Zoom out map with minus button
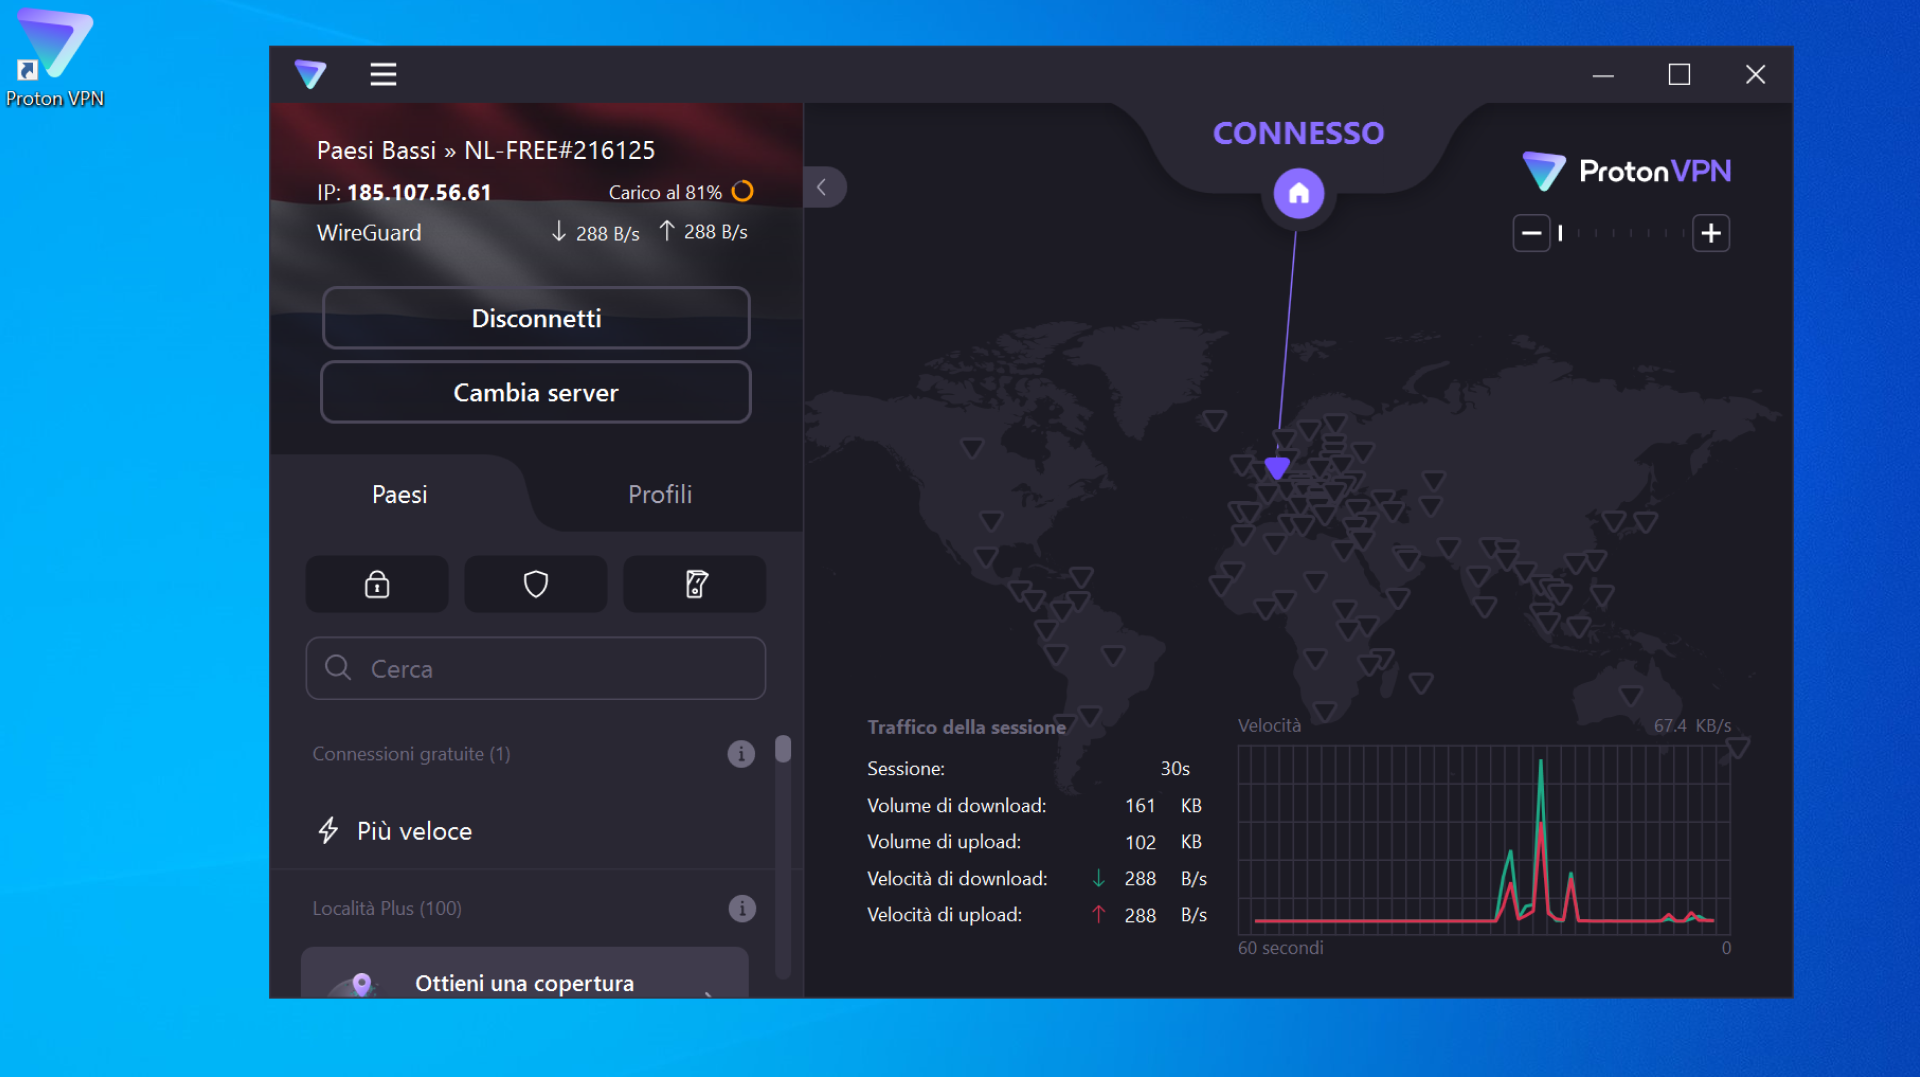Screen dimensions: 1920x1080 tap(1531, 233)
